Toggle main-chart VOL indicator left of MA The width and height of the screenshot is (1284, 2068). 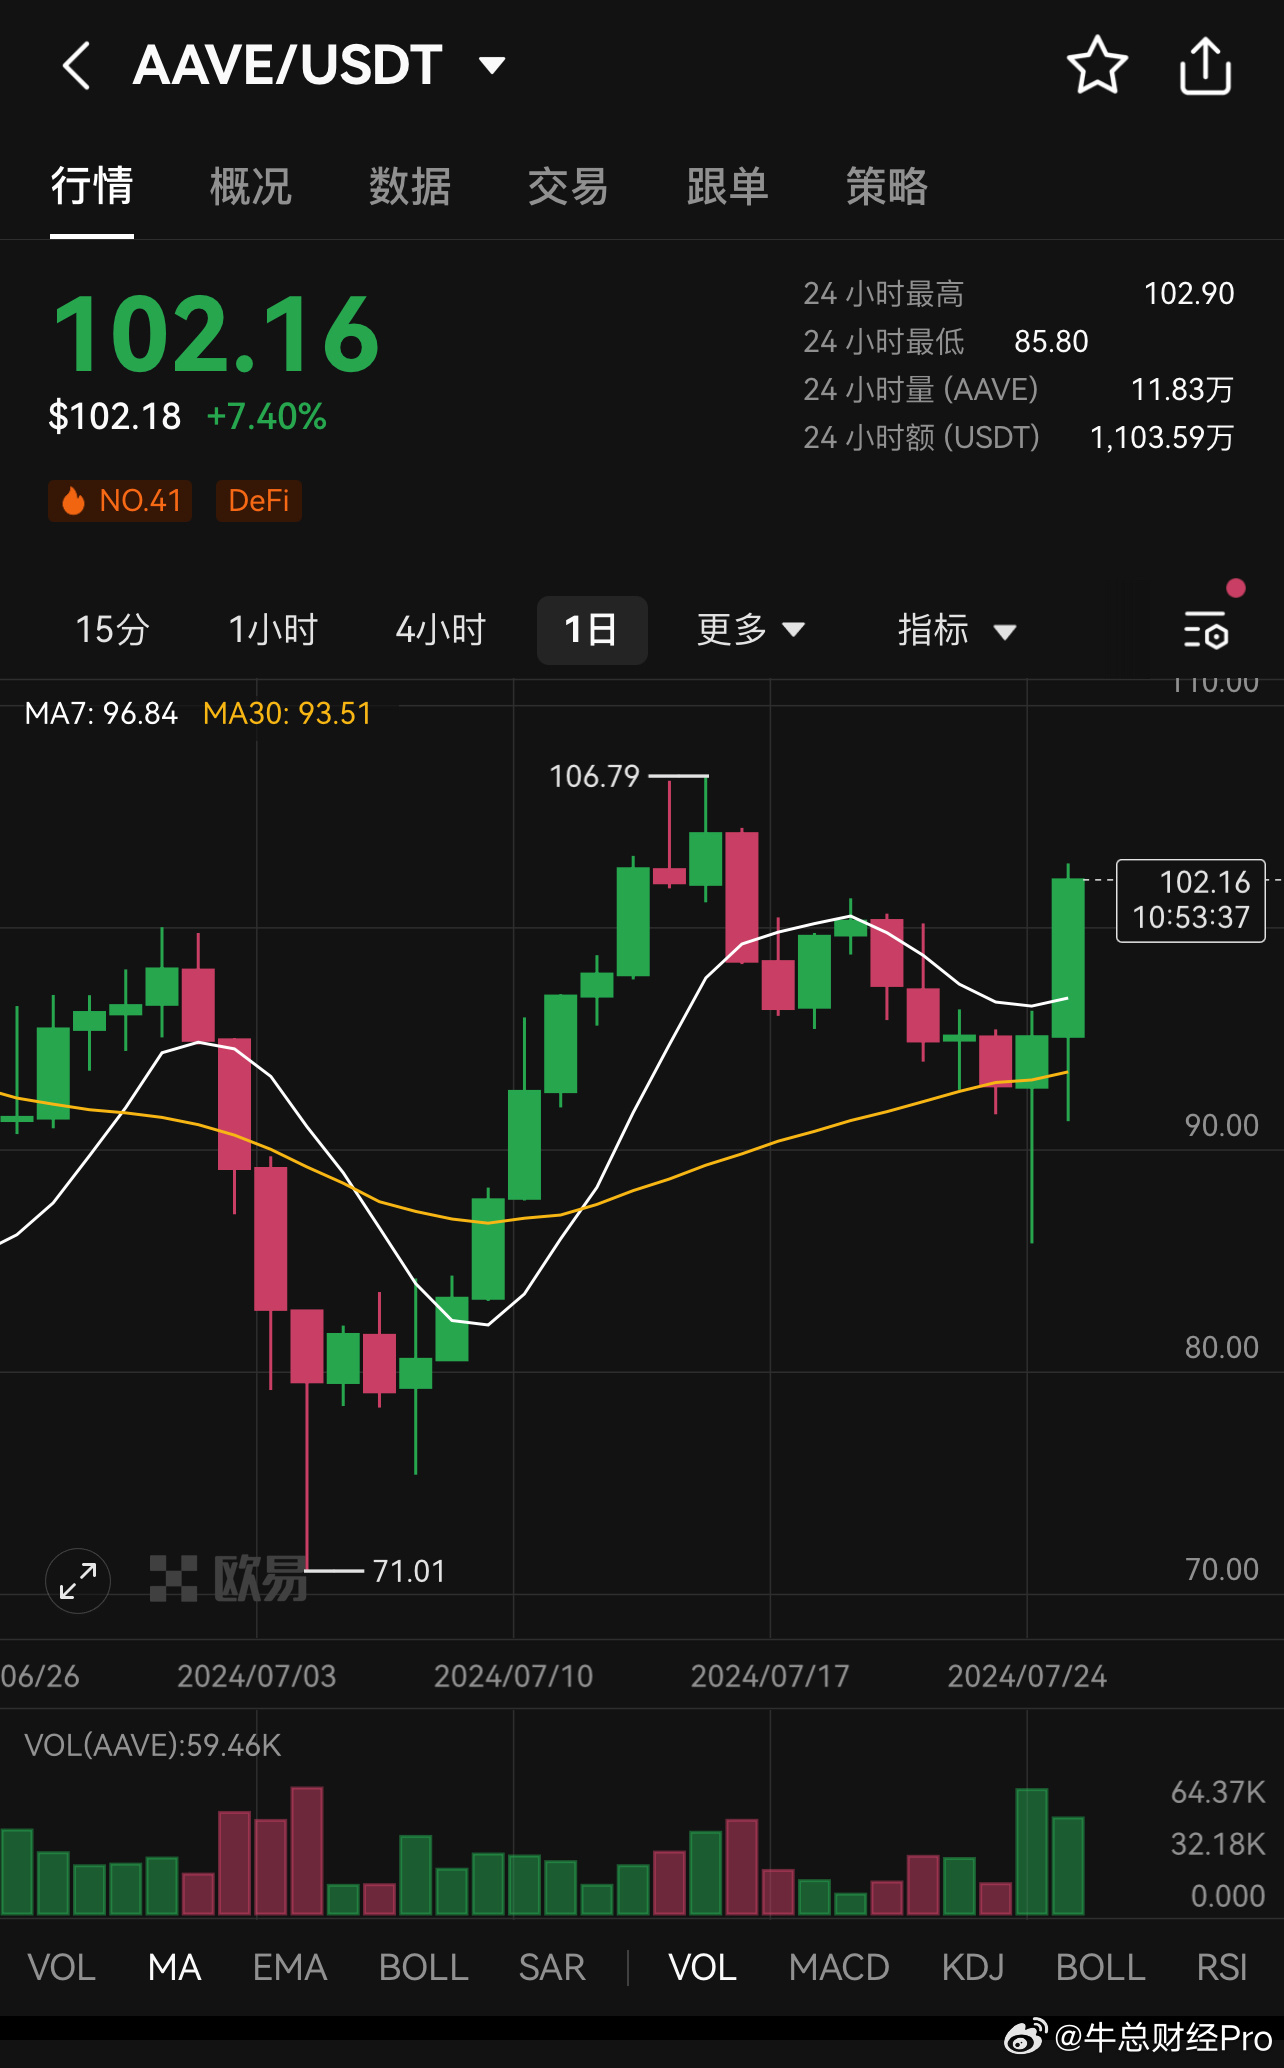click(x=62, y=1967)
